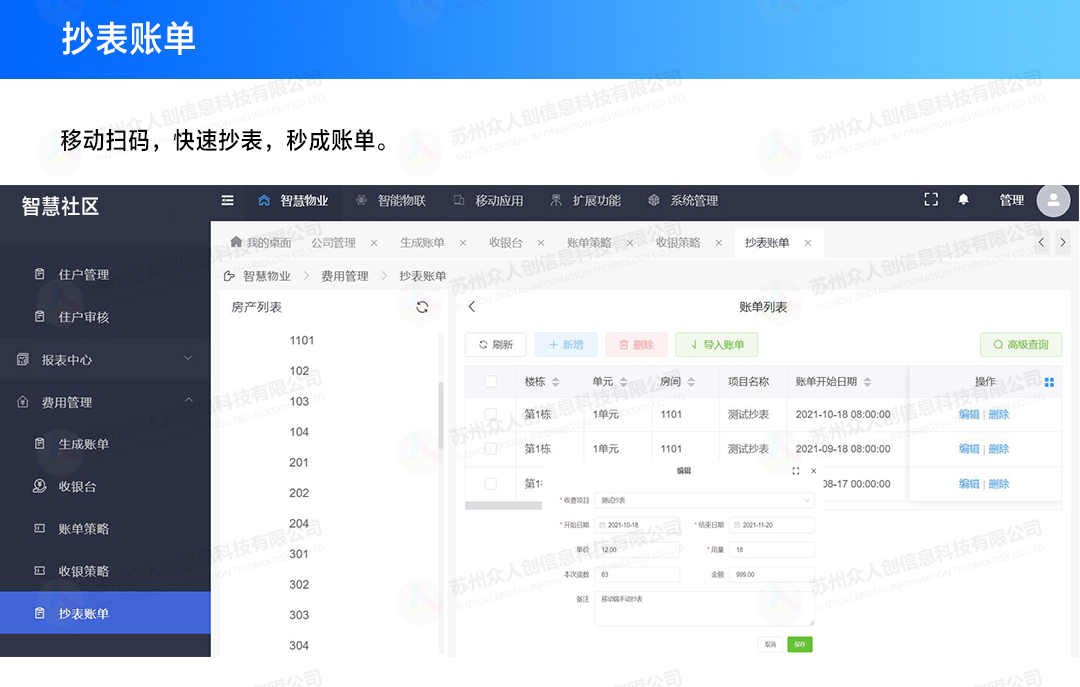
Task: Open the notification bell
Action: point(963,200)
